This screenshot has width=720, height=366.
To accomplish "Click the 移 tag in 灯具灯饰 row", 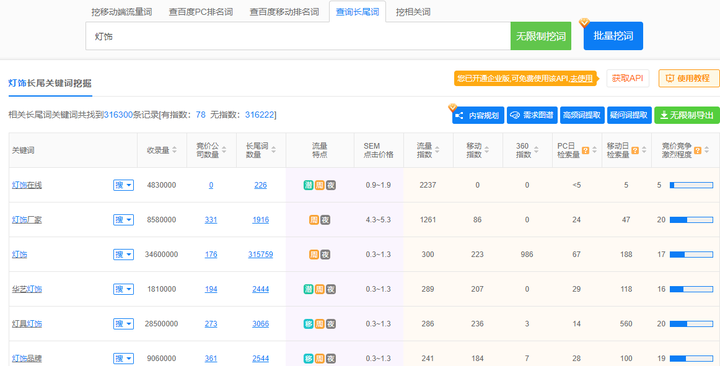I will click(309, 324).
